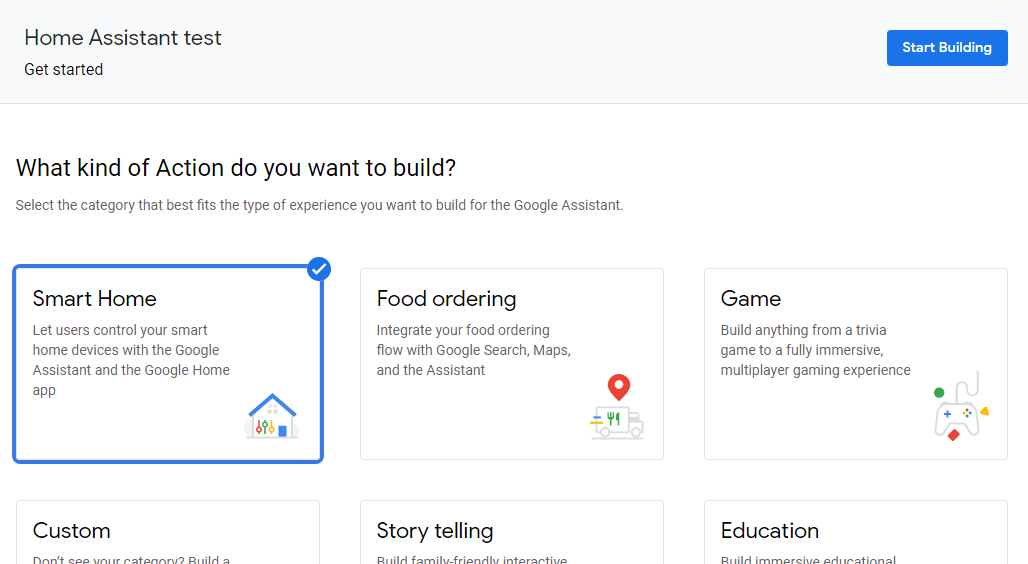Click the Custom card description text
The width and height of the screenshot is (1028, 564).
click(131, 560)
